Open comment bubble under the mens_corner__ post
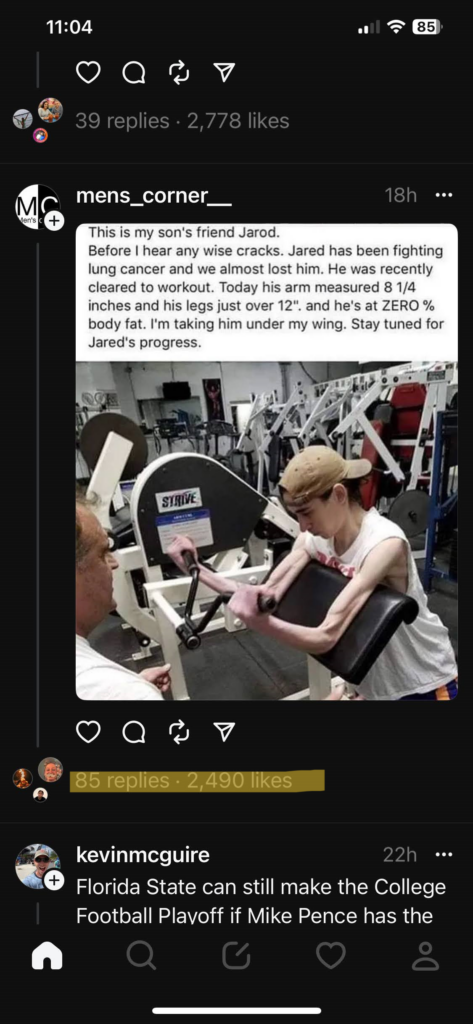The image size is (473, 1024). [134, 732]
